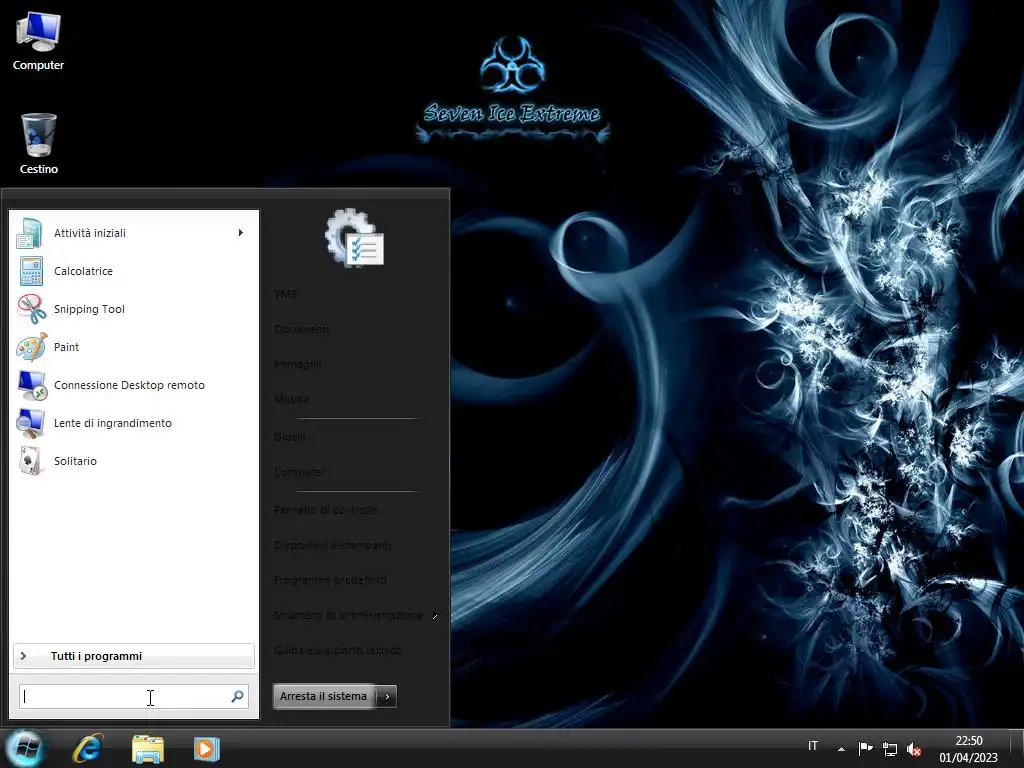The width and height of the screenshot is (1024, 768).
Task: Open Programmi predefiniti
Action: 330,580
